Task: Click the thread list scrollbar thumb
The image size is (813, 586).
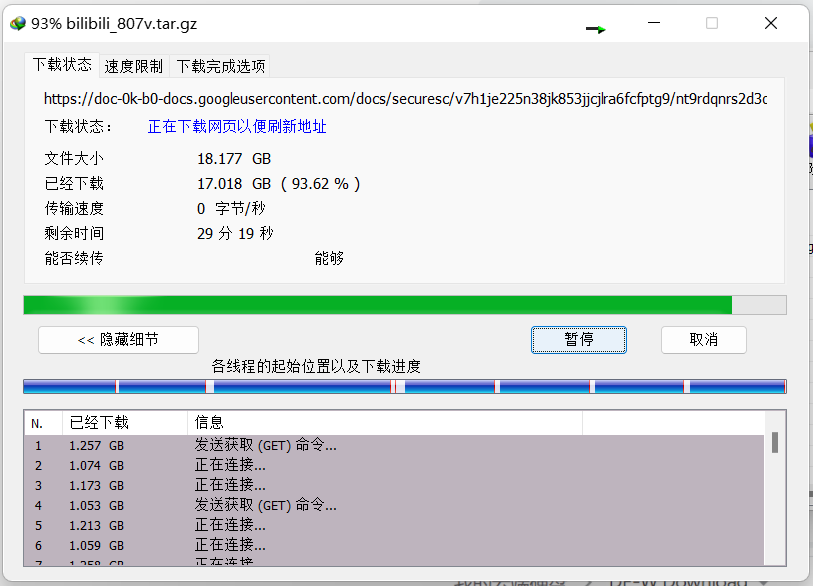Action: tap(775, 442)
